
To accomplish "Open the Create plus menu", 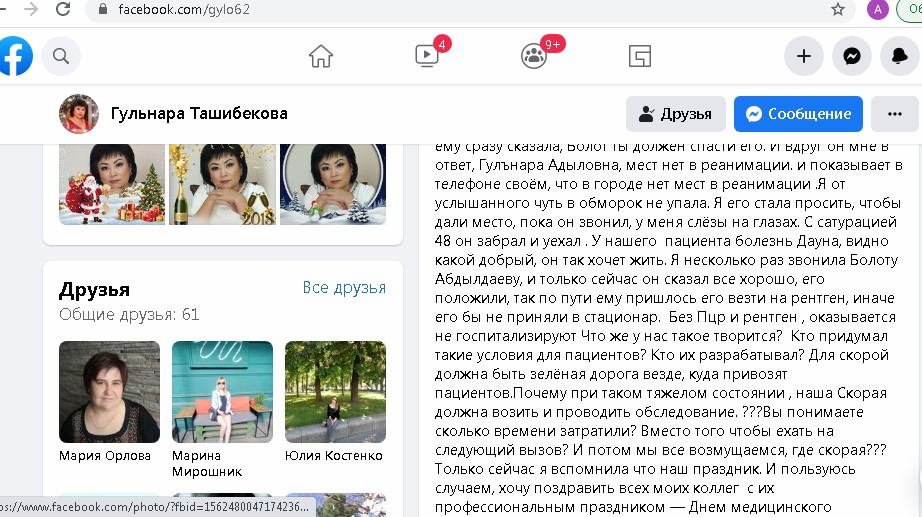I will [804, 56].
